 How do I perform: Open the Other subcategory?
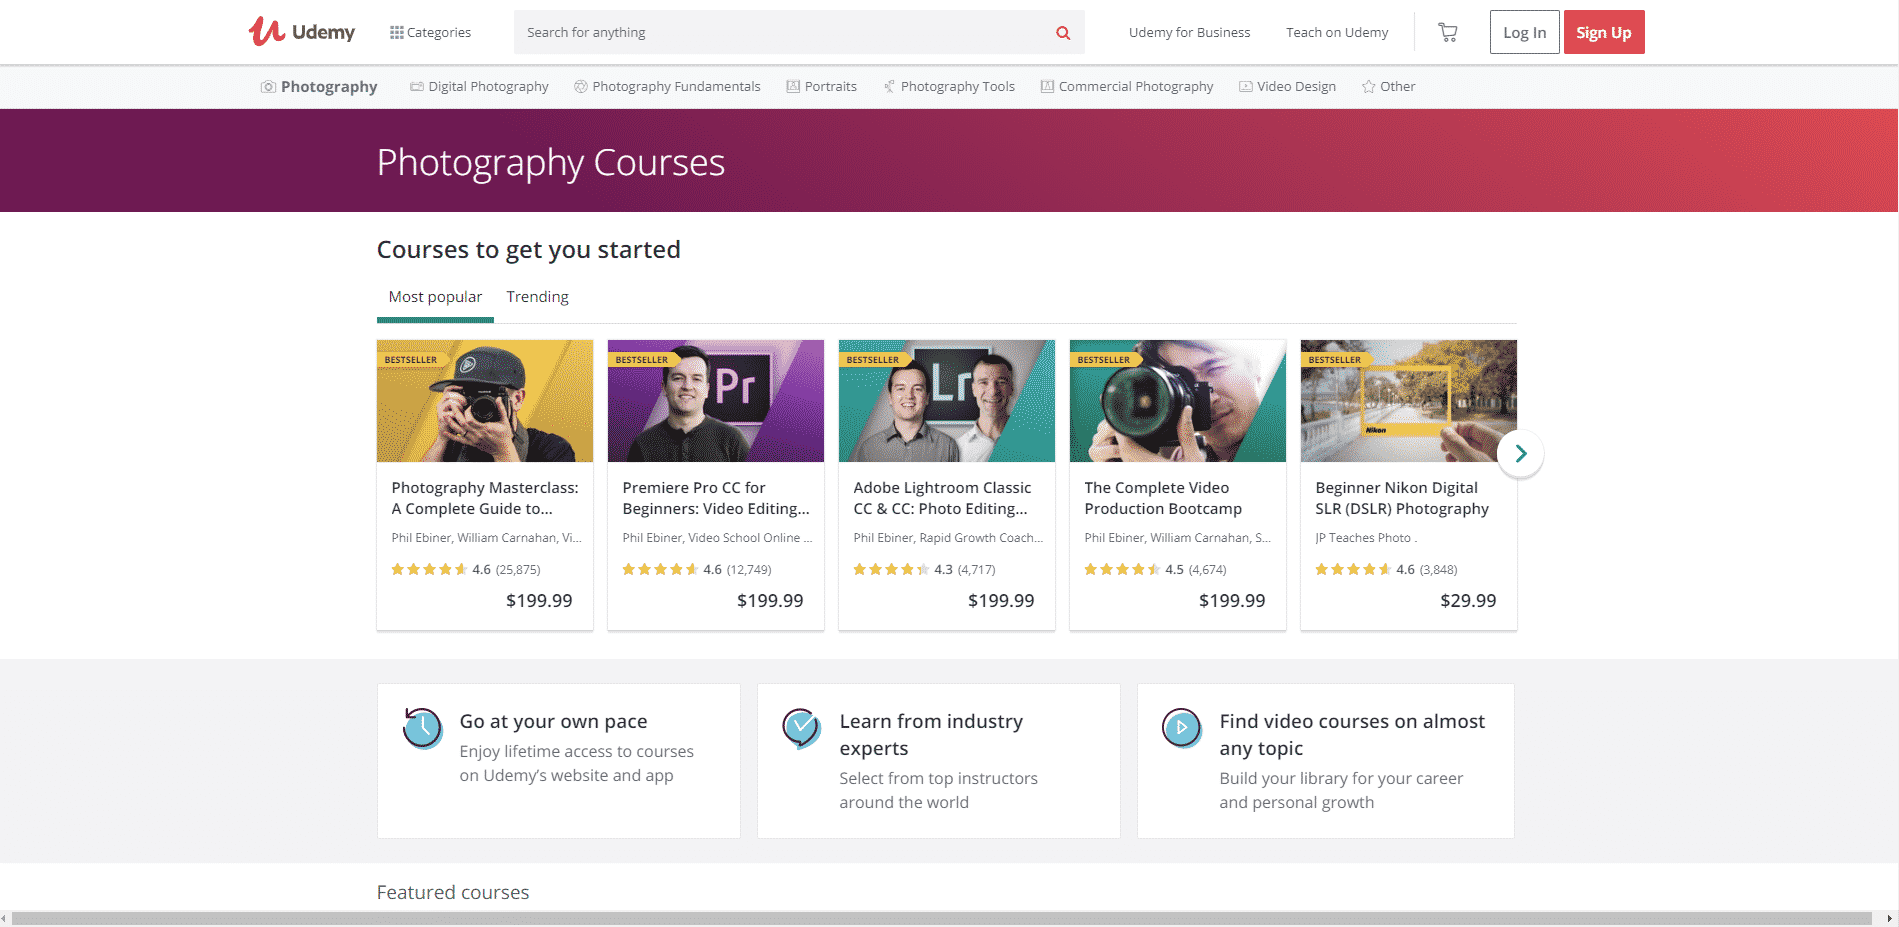[x=1388, y=87]
